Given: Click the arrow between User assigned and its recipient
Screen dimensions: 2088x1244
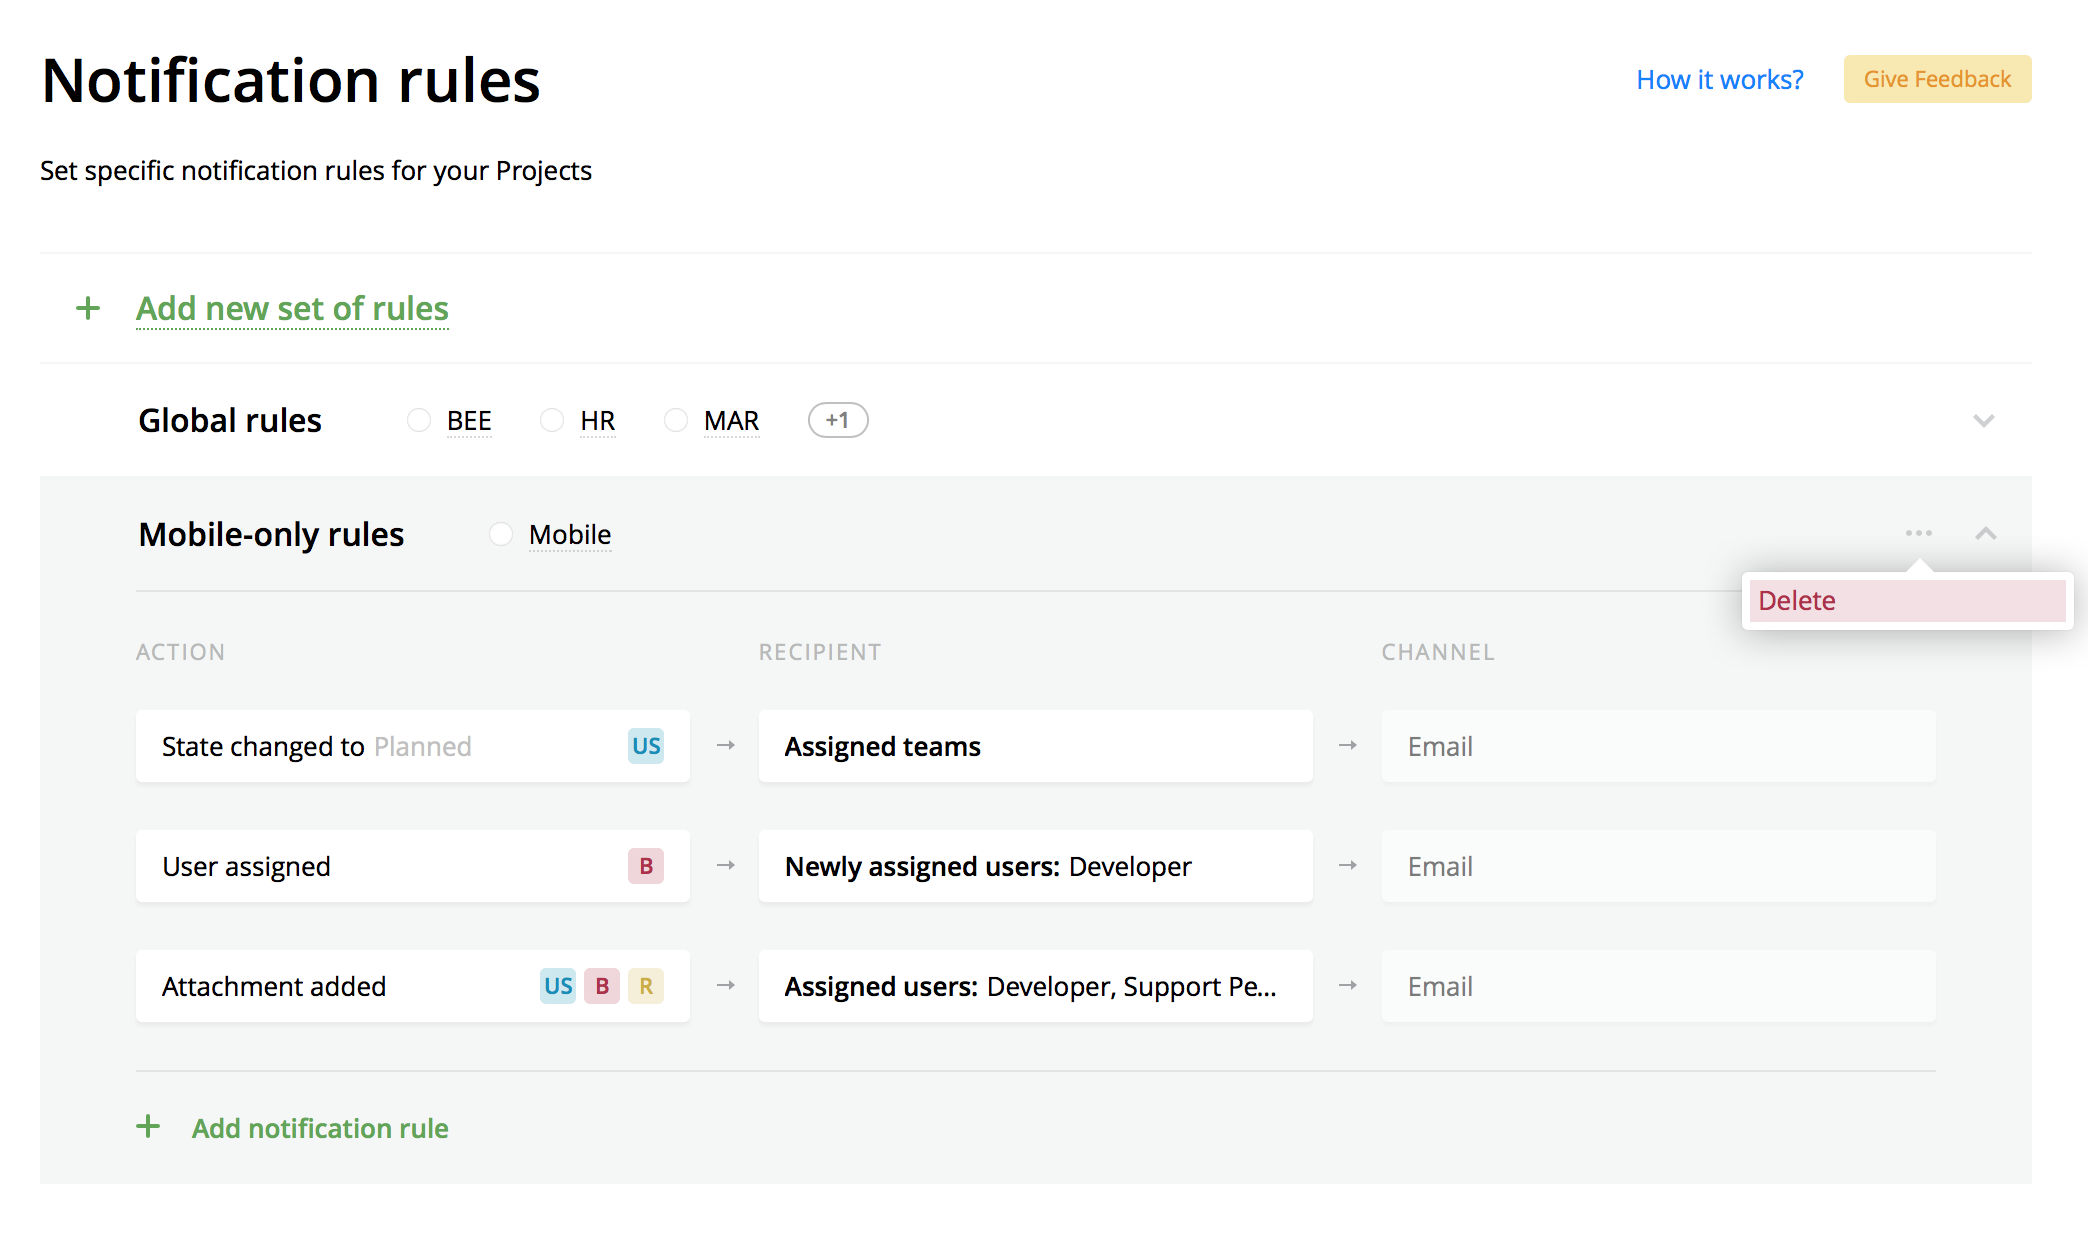Looking at the screenshot, I should tap(724, 866).
